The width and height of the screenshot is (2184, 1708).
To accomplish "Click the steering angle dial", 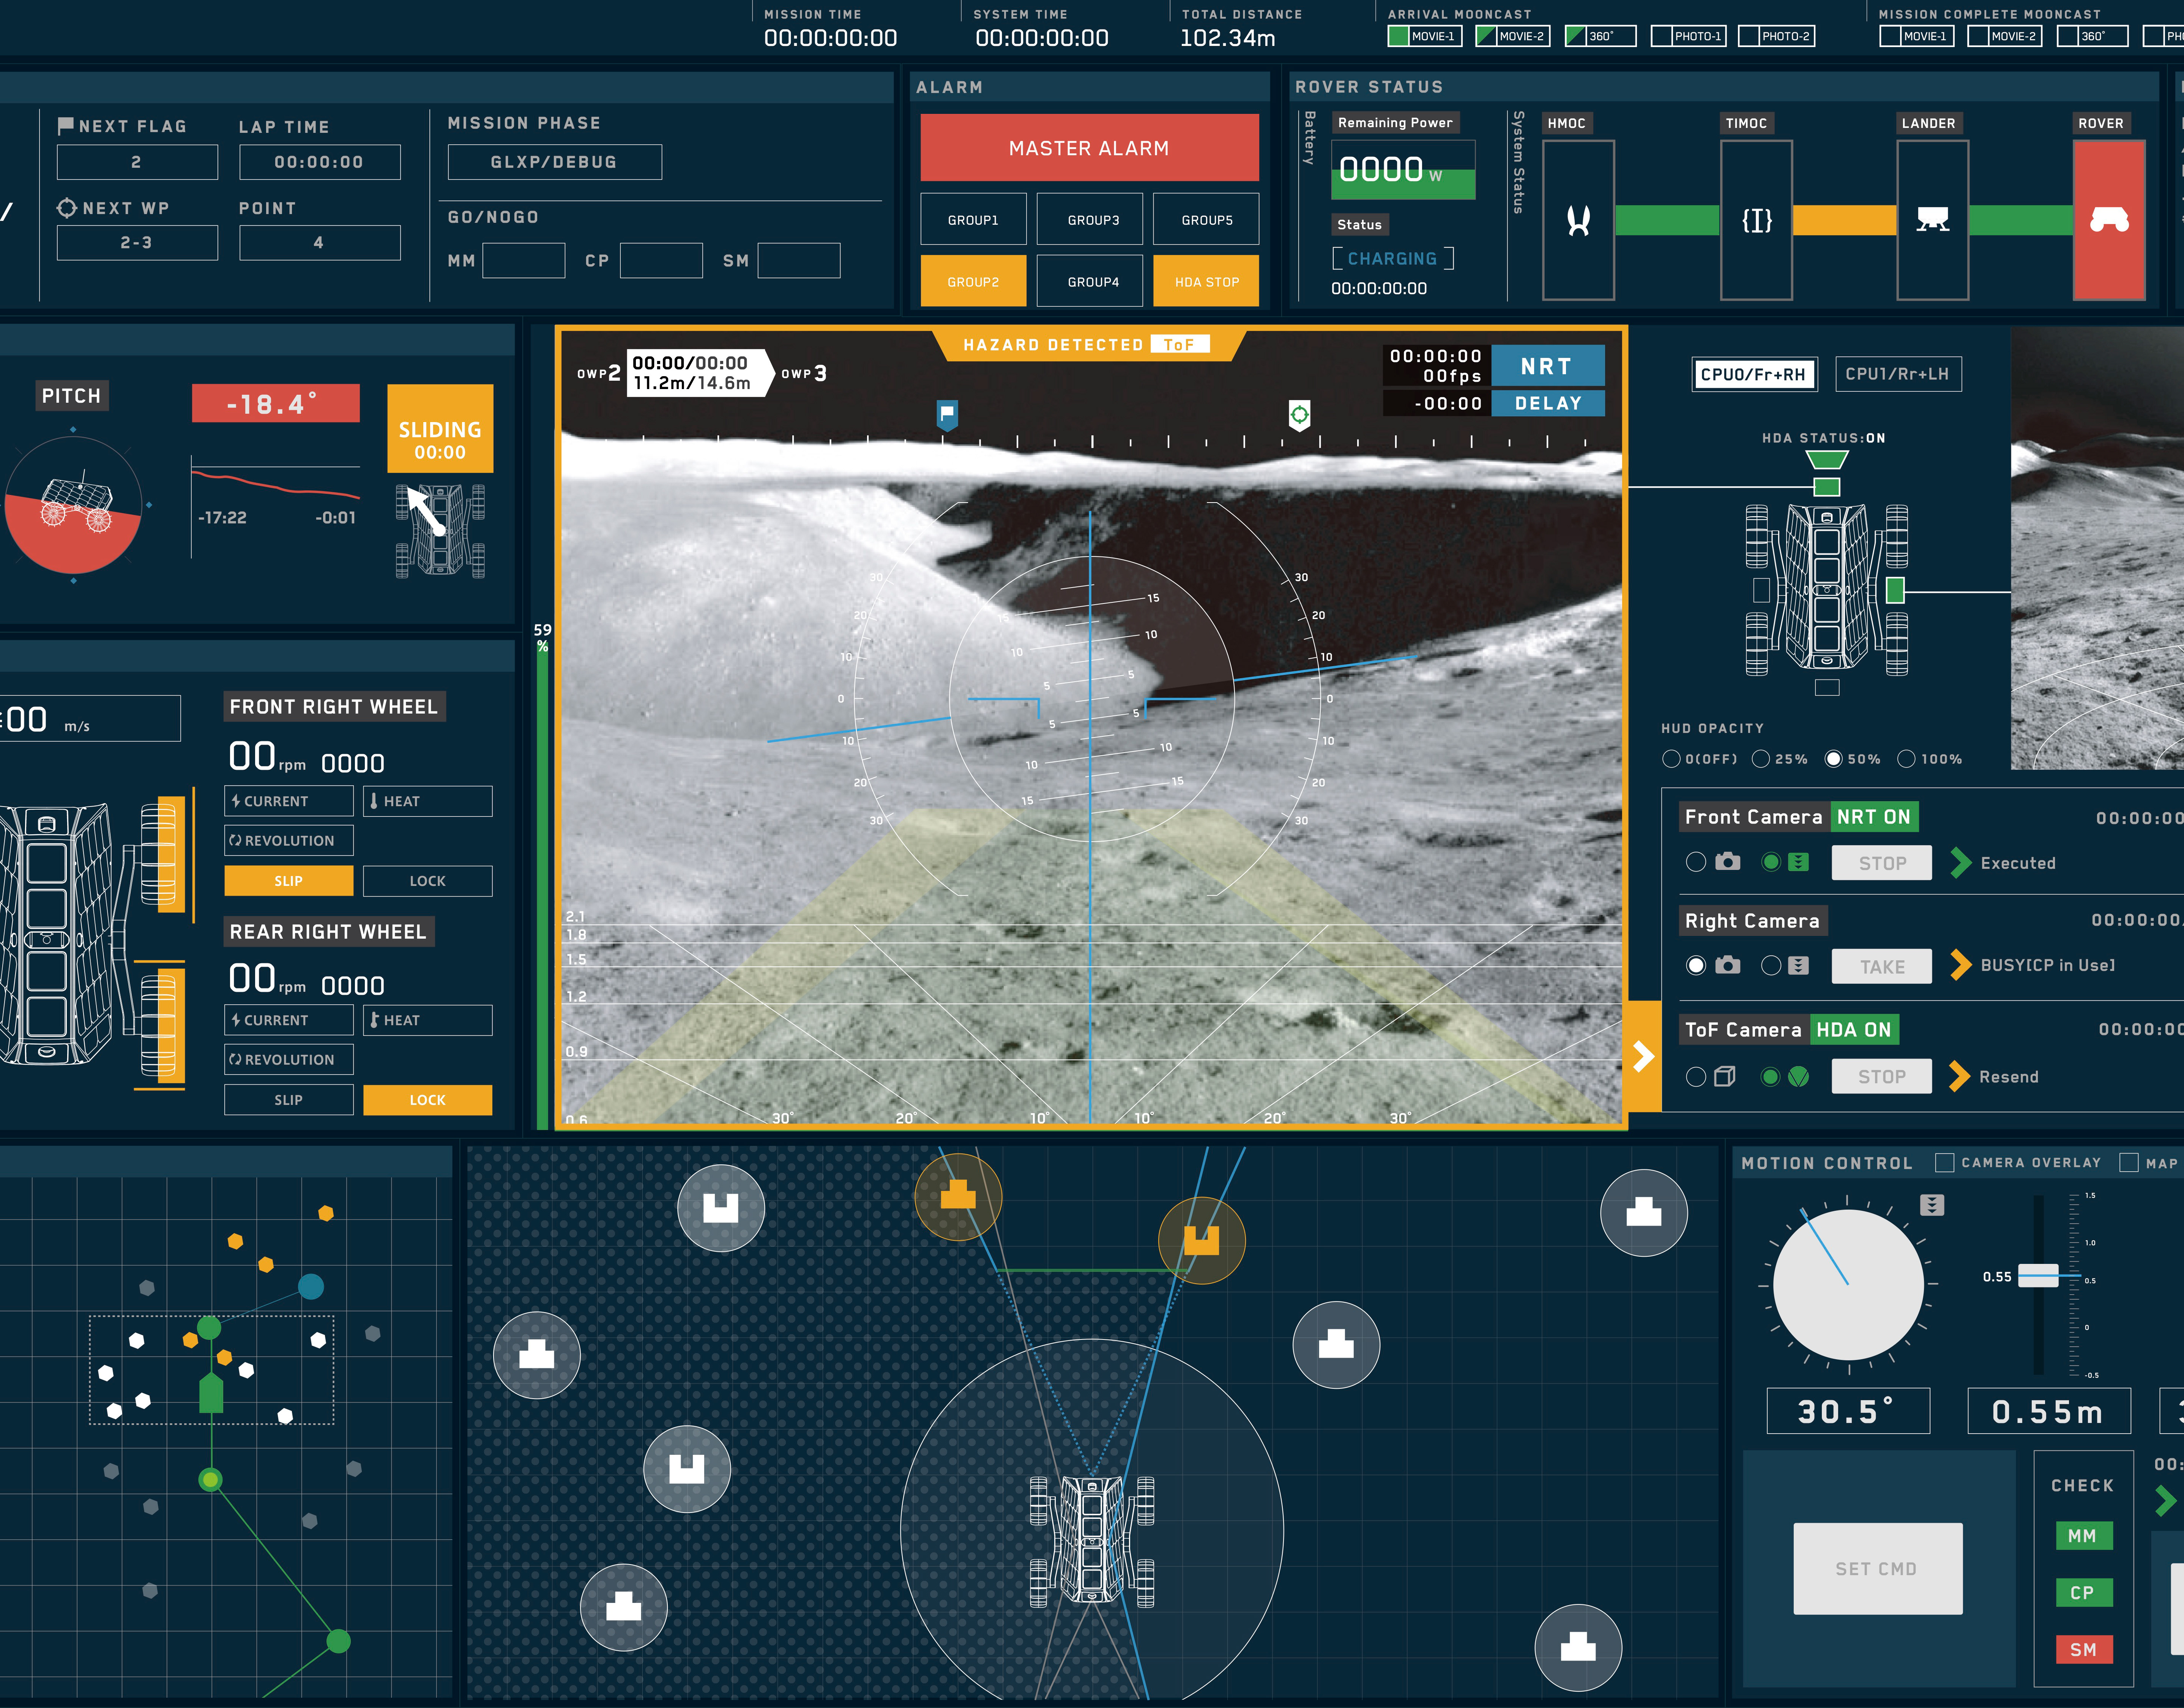I will click(x=1848, y=1285).
